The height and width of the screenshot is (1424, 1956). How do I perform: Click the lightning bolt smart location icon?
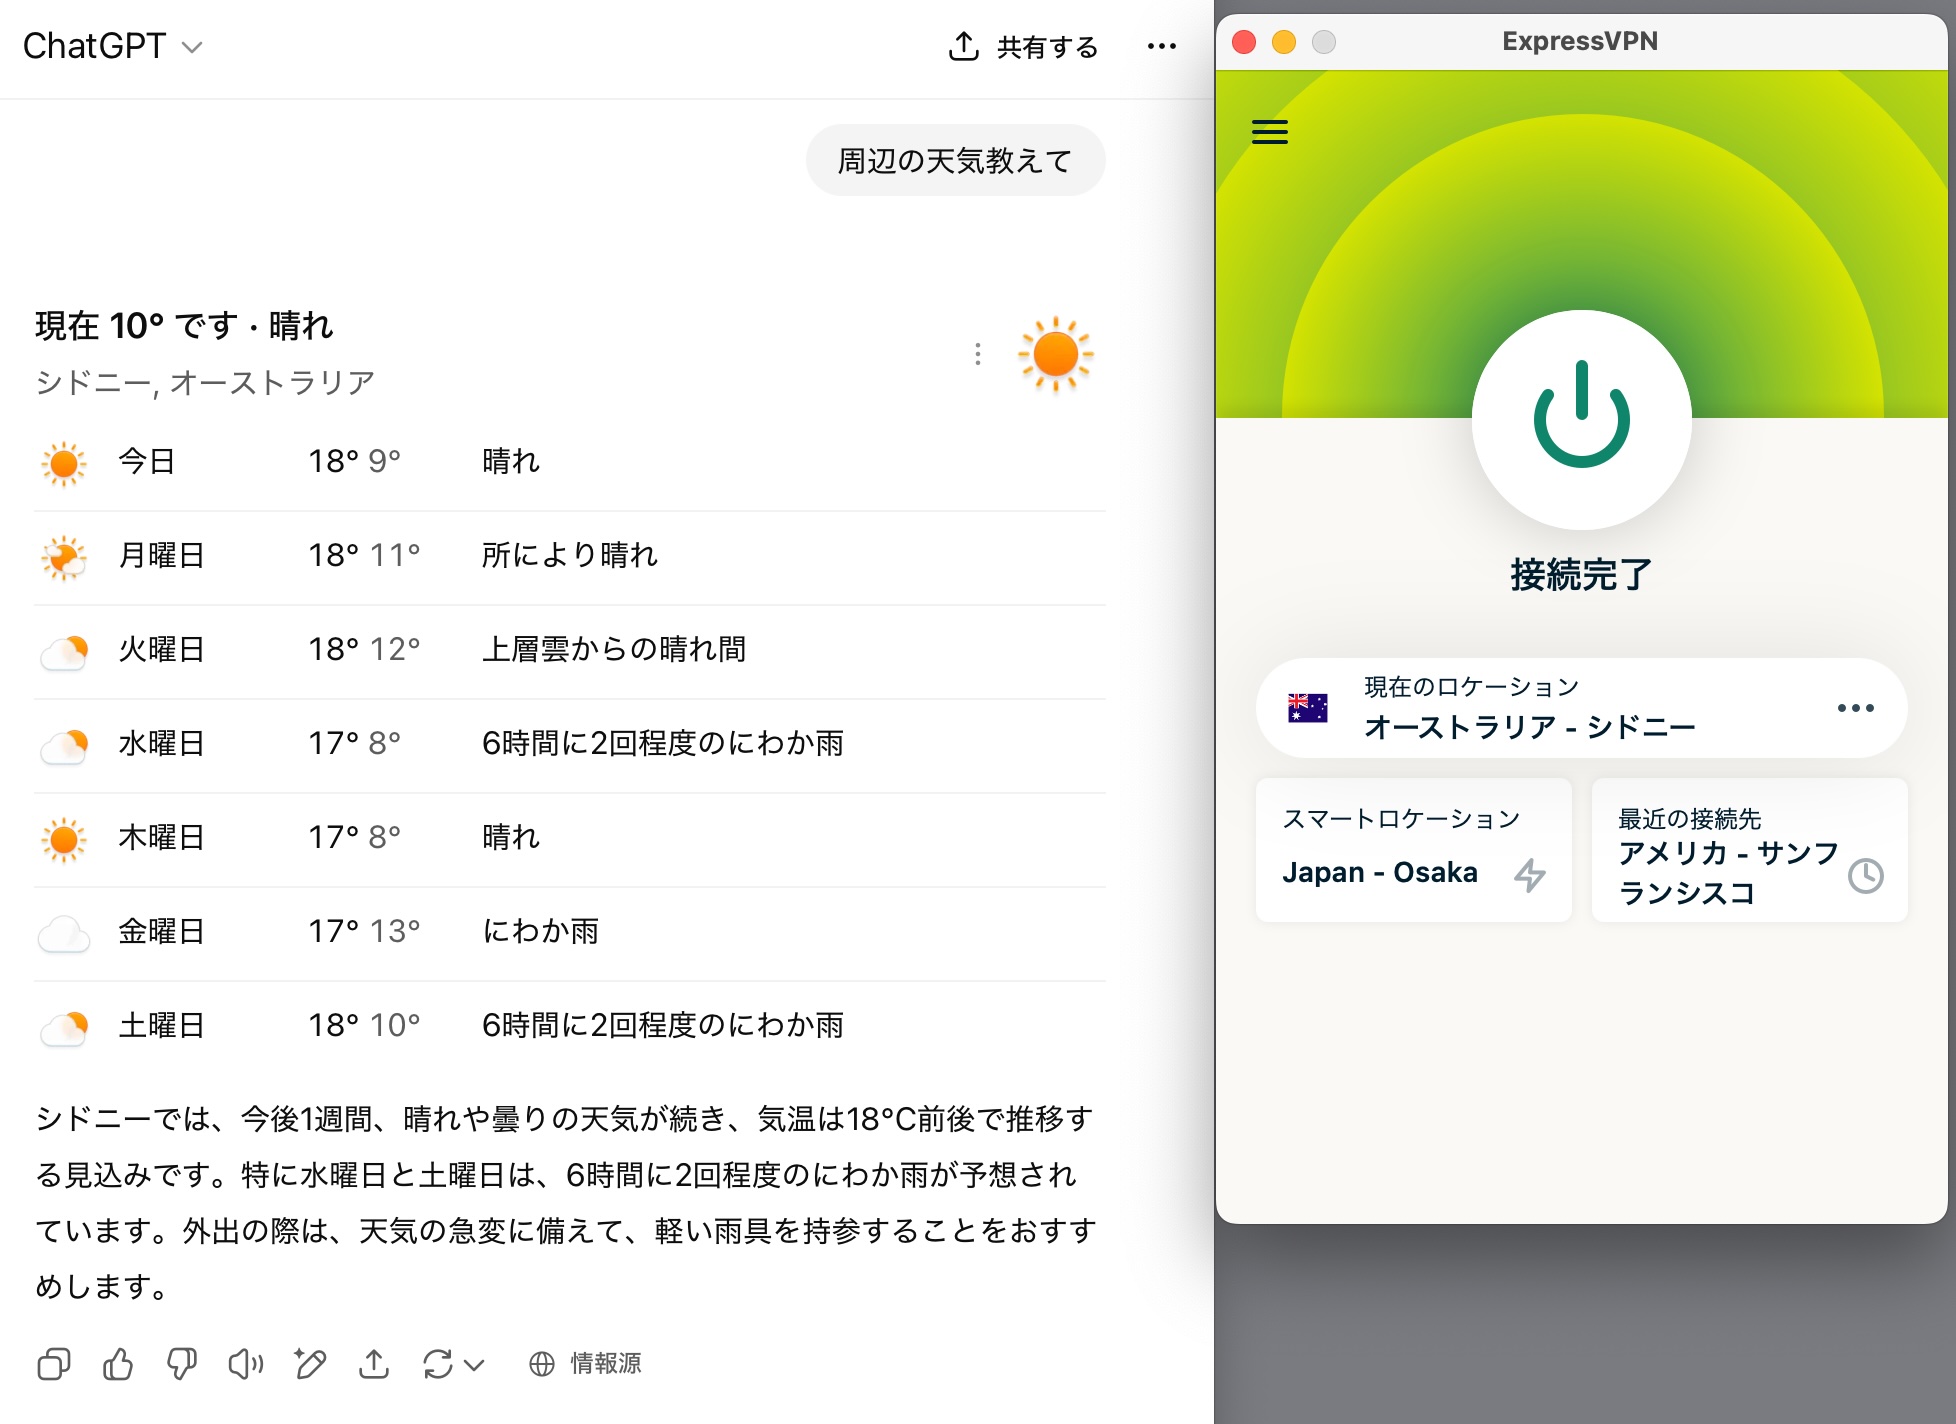coord(1530,875)
